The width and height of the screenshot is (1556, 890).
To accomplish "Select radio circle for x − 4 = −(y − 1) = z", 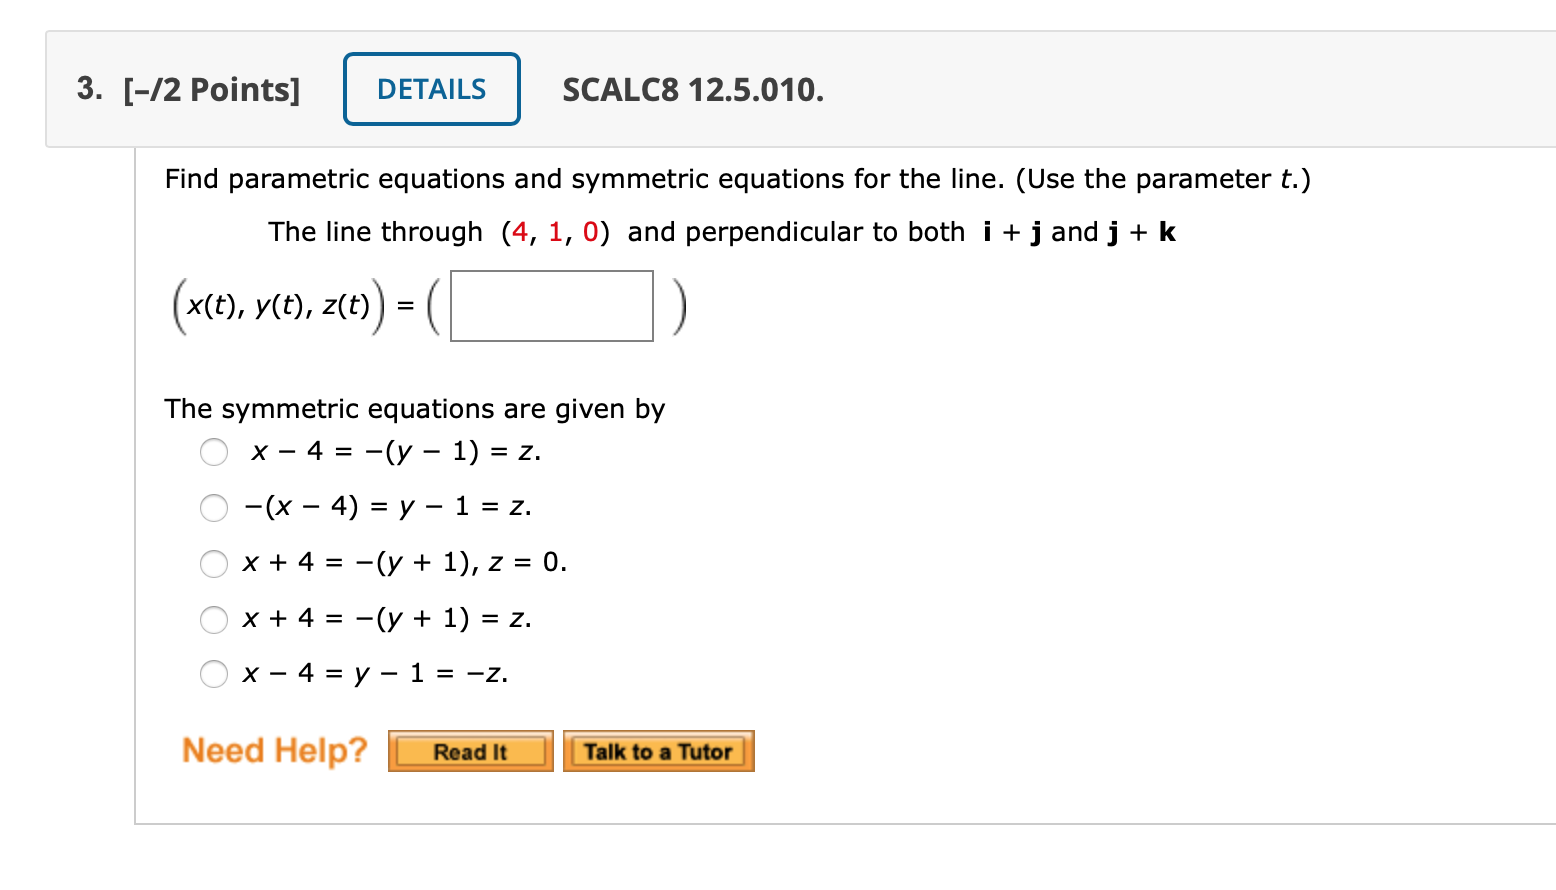I will tap(214, 452).
